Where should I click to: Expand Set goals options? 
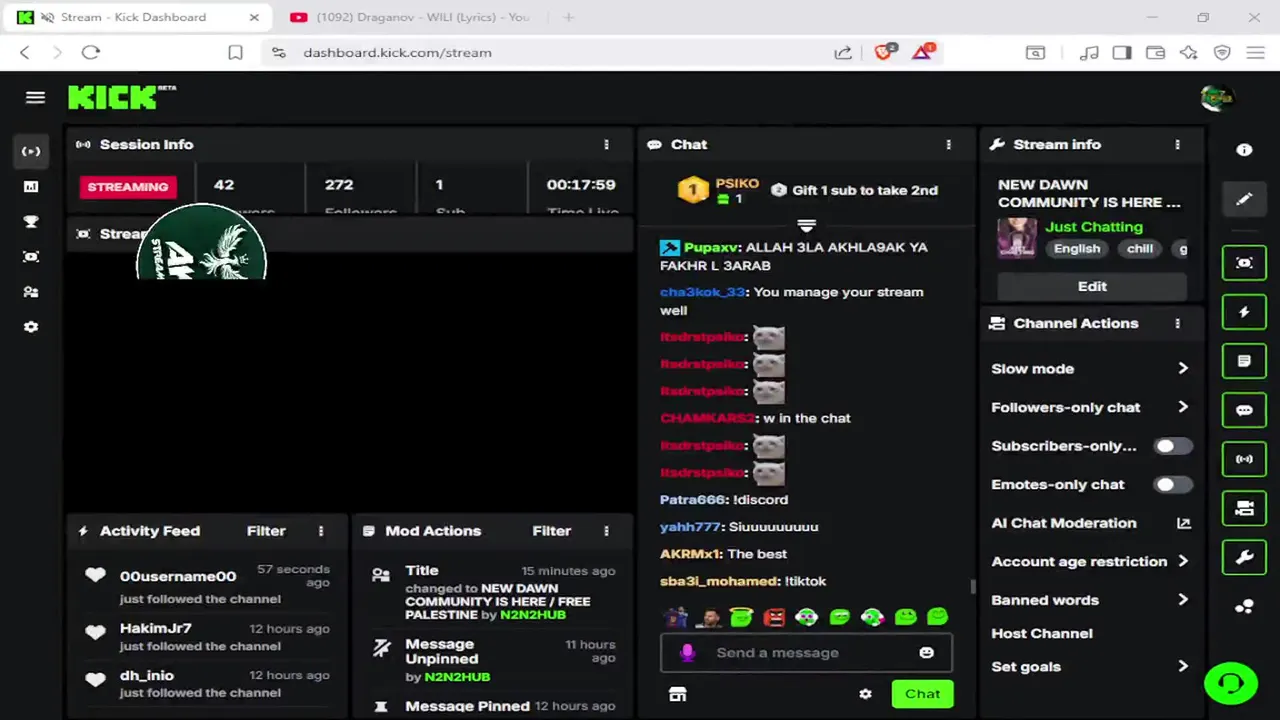coord(1183,666)
